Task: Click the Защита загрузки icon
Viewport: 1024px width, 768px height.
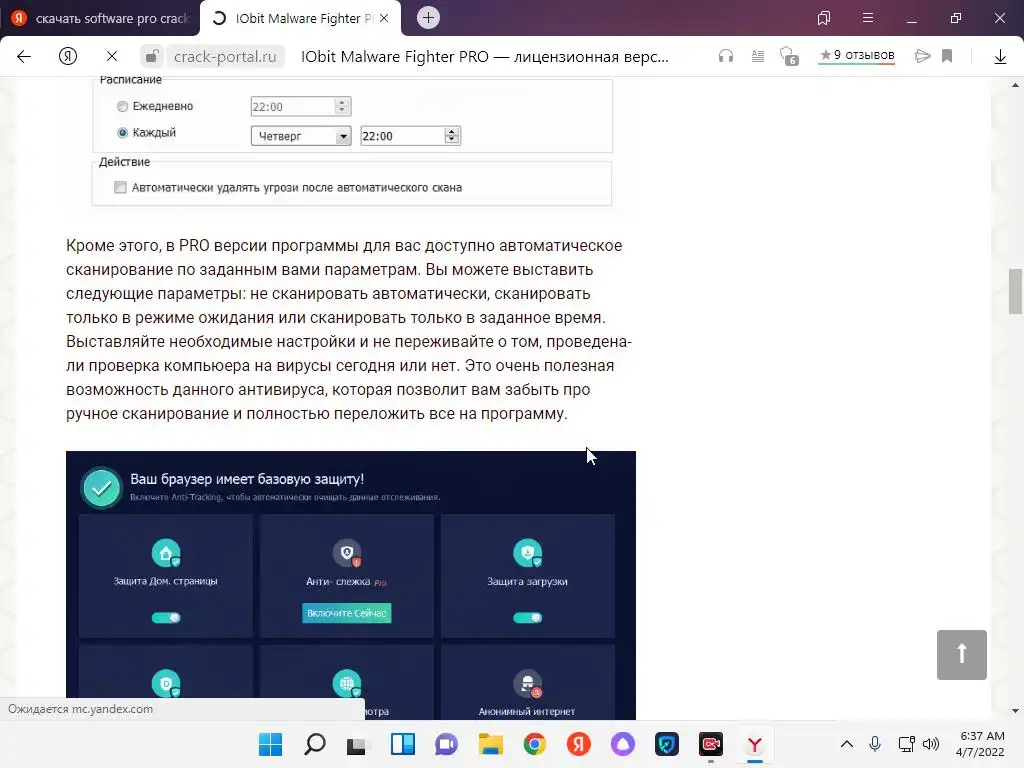Action: [528, 553]
